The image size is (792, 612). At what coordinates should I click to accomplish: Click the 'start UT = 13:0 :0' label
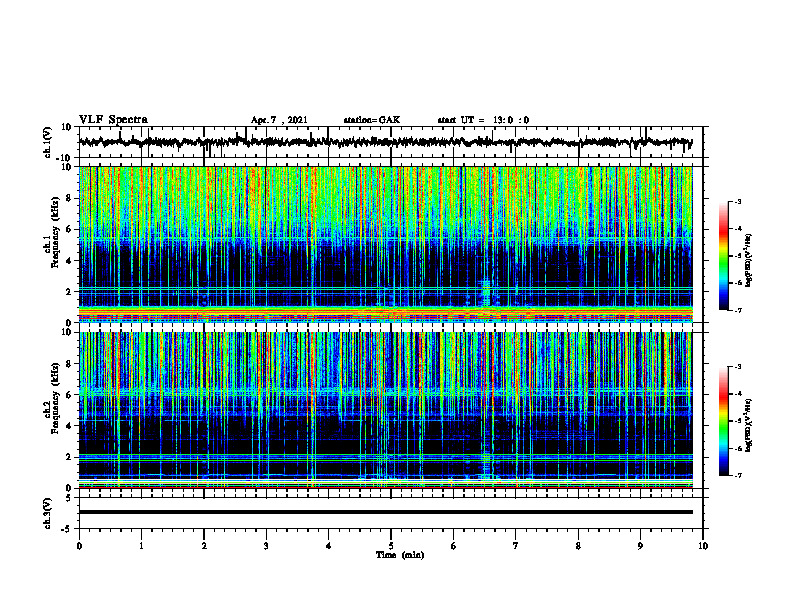pyautogui.click(x=483, y=120)
